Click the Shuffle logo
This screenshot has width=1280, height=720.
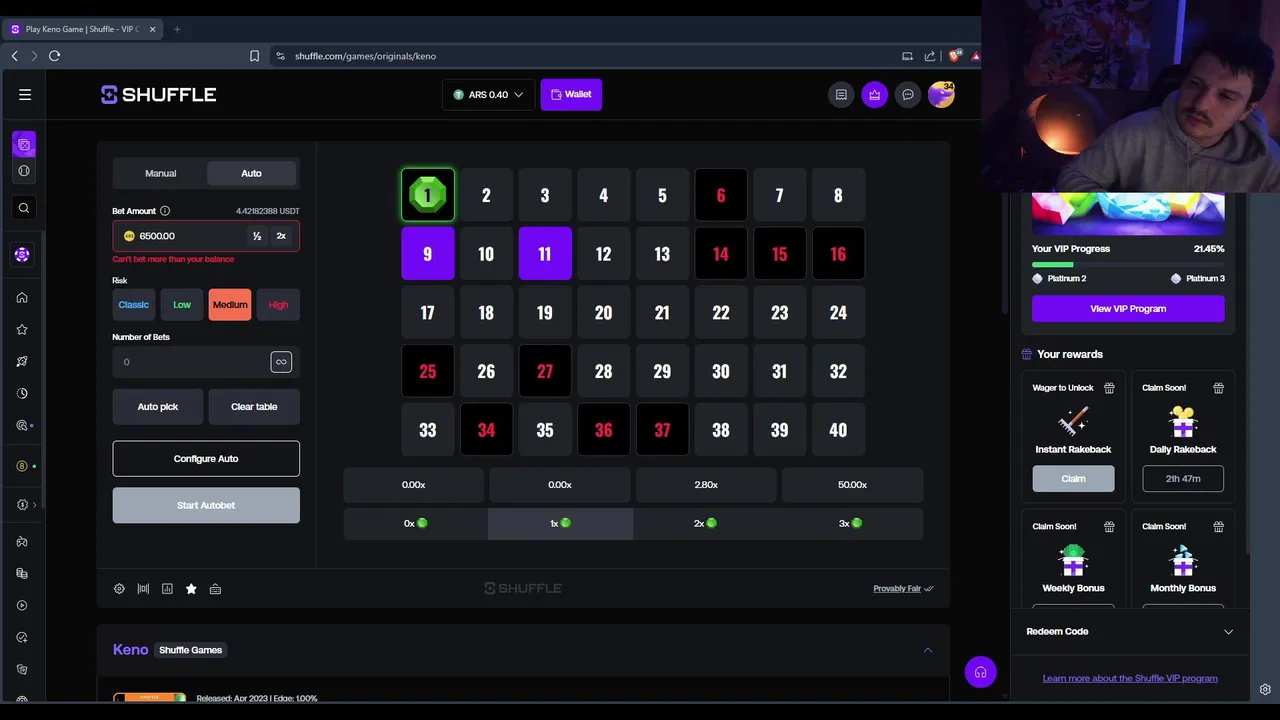pyautogui.click(x=158, y=95)
